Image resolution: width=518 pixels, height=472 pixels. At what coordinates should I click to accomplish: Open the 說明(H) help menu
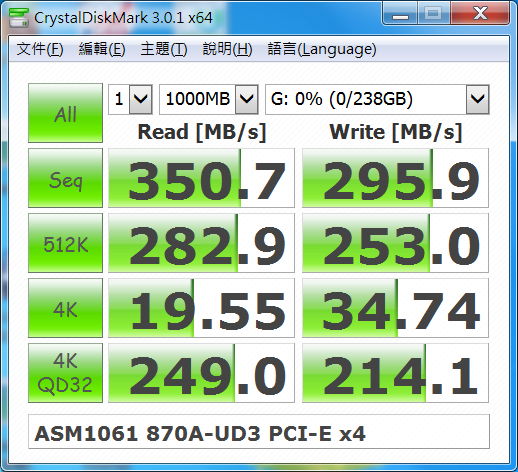227,49
